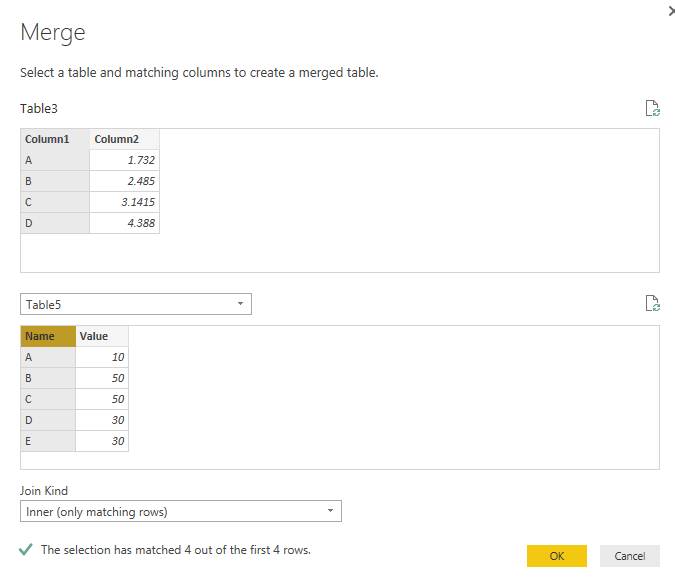Click the 2.485 cell in Table3
675x578 pixels.
pyautogui.click(x=124, y=181)
